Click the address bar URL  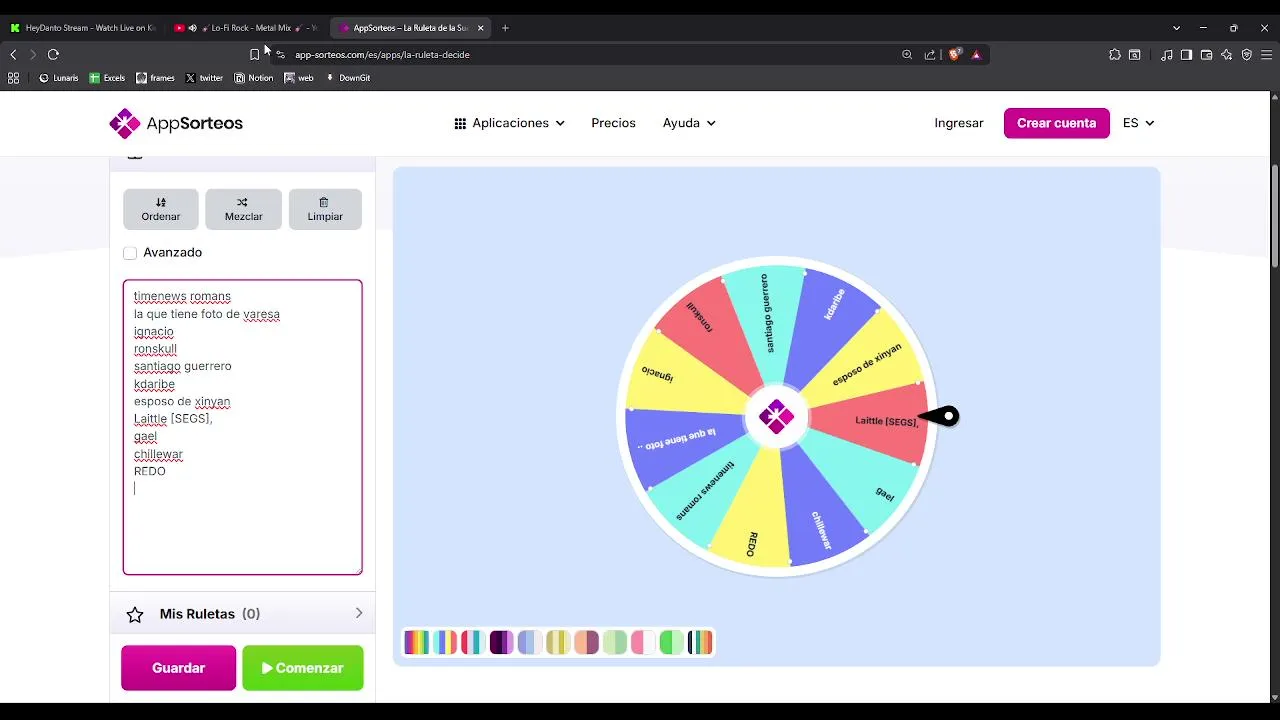382,55
